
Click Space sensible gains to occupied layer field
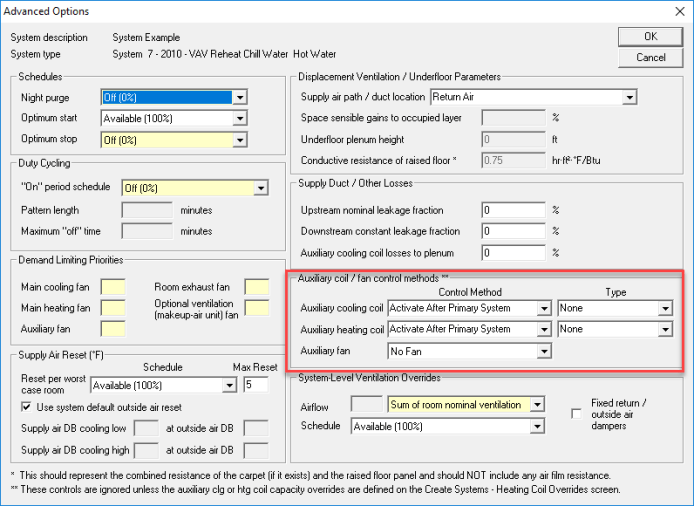point(513,118)
